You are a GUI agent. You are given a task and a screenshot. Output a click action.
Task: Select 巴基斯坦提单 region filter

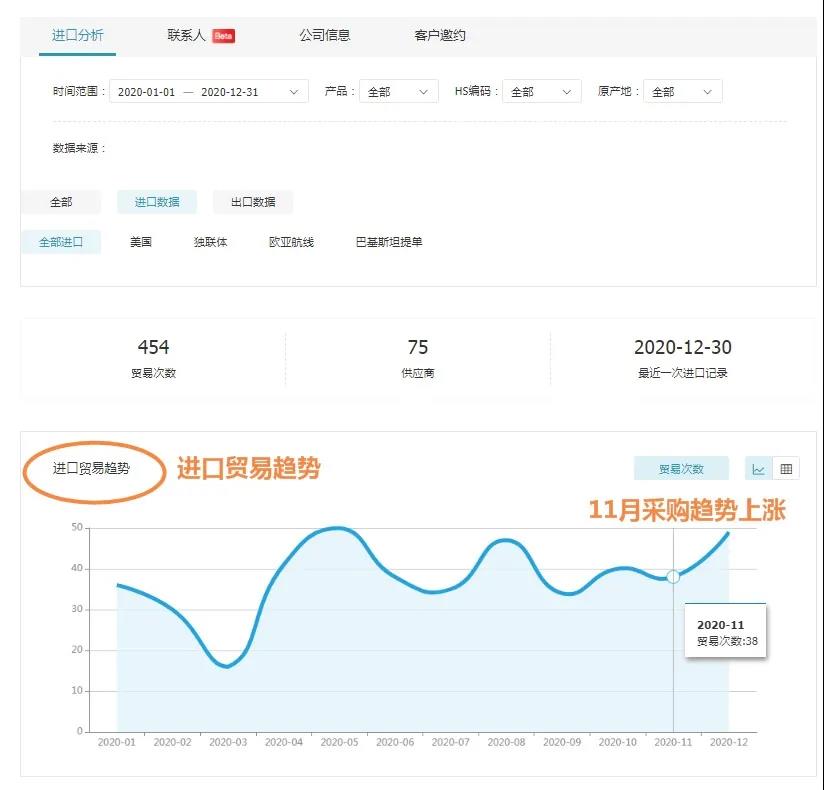pos(389,242)
